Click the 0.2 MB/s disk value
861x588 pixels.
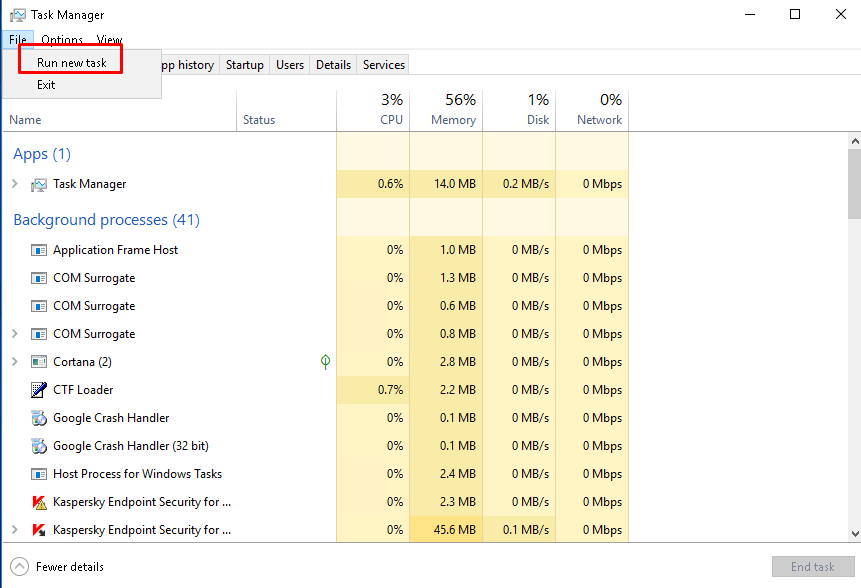coord(525,184)
